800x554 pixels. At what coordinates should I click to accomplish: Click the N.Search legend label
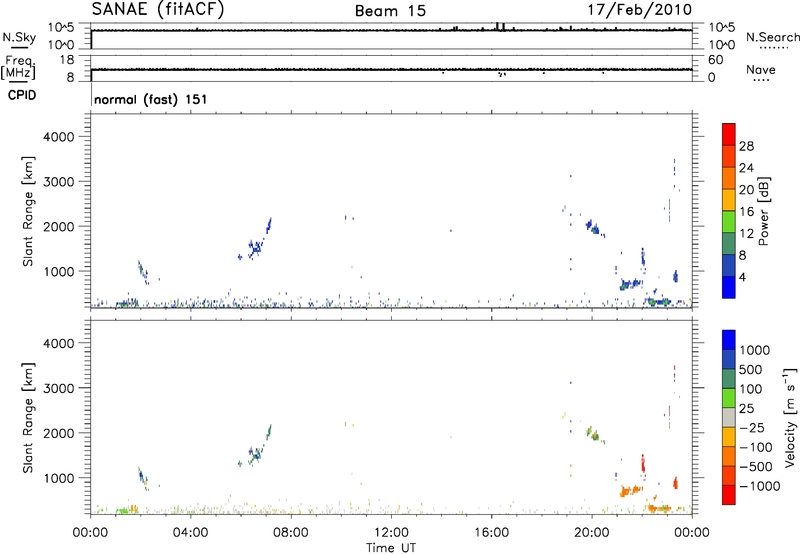(x=773, y=37)
